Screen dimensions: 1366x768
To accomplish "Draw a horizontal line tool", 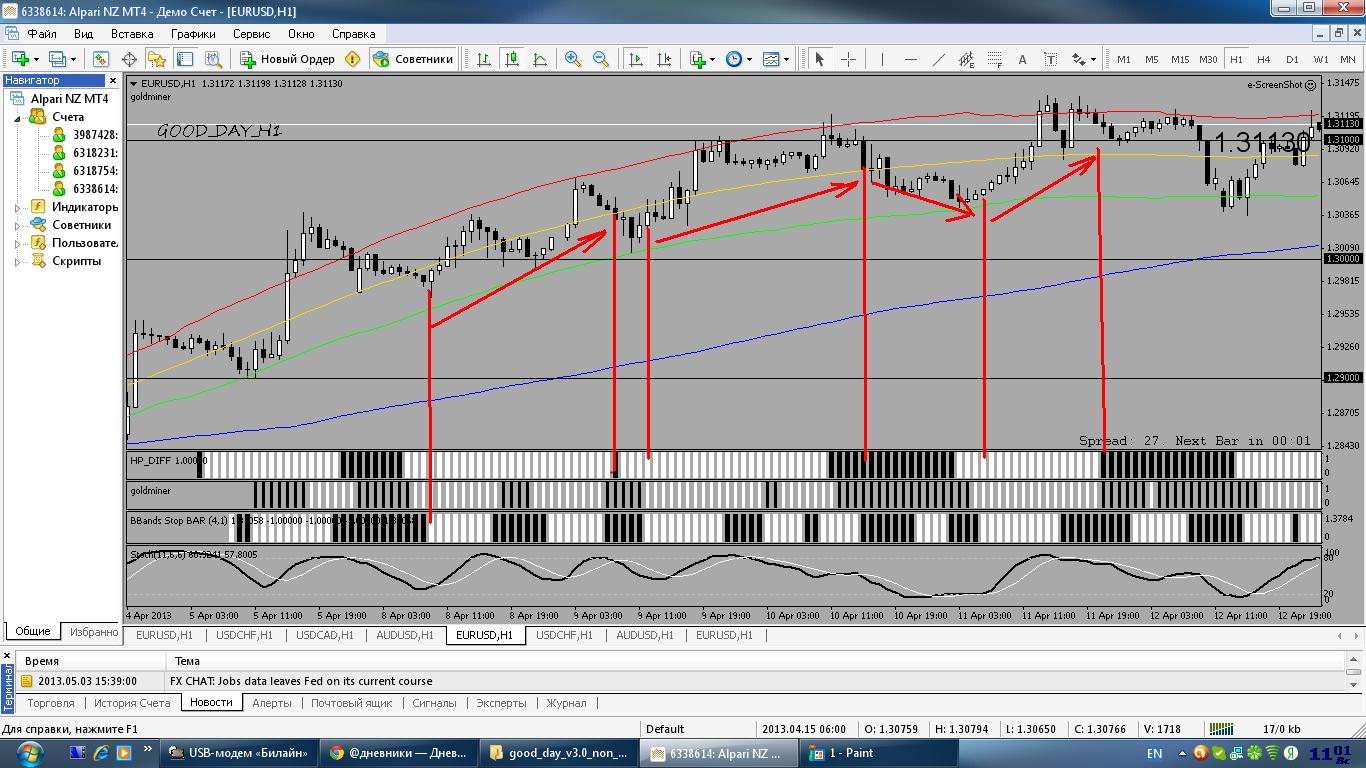I will coord(910,59).
